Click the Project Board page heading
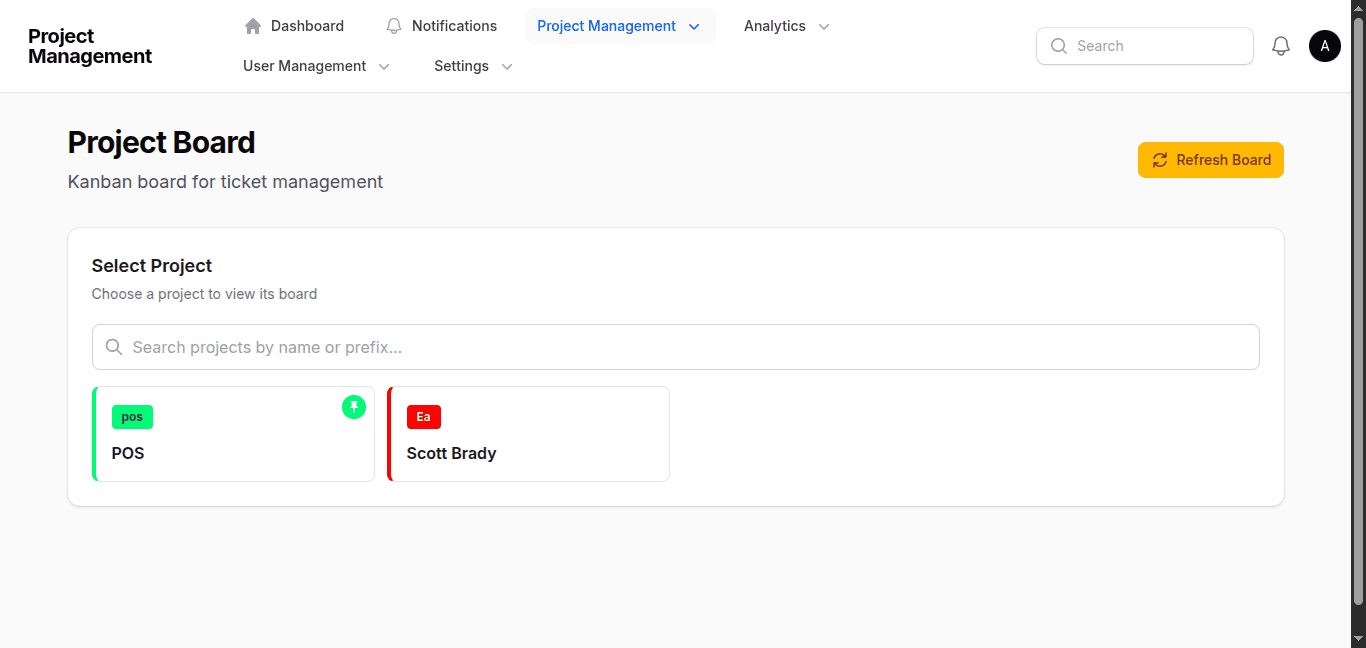This screenshot has height=648, width=1366. [x=161, y=142]
